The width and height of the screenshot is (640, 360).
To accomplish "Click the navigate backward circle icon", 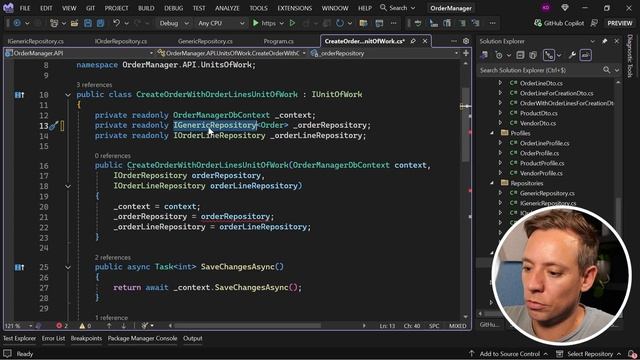I will click(x=17, y=23).
